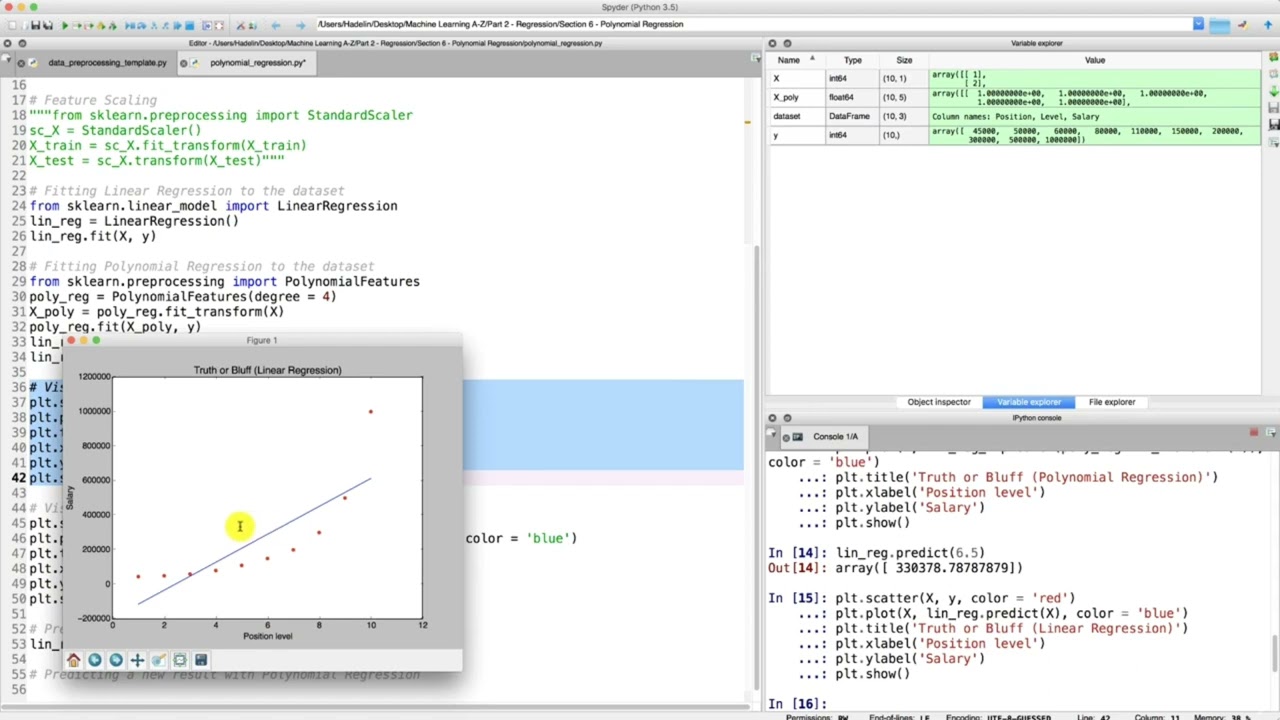This screenshot has width=1280, height=720.
Task: Click the variable explorer side toolbar top icon
Action: pos(1273,59)
